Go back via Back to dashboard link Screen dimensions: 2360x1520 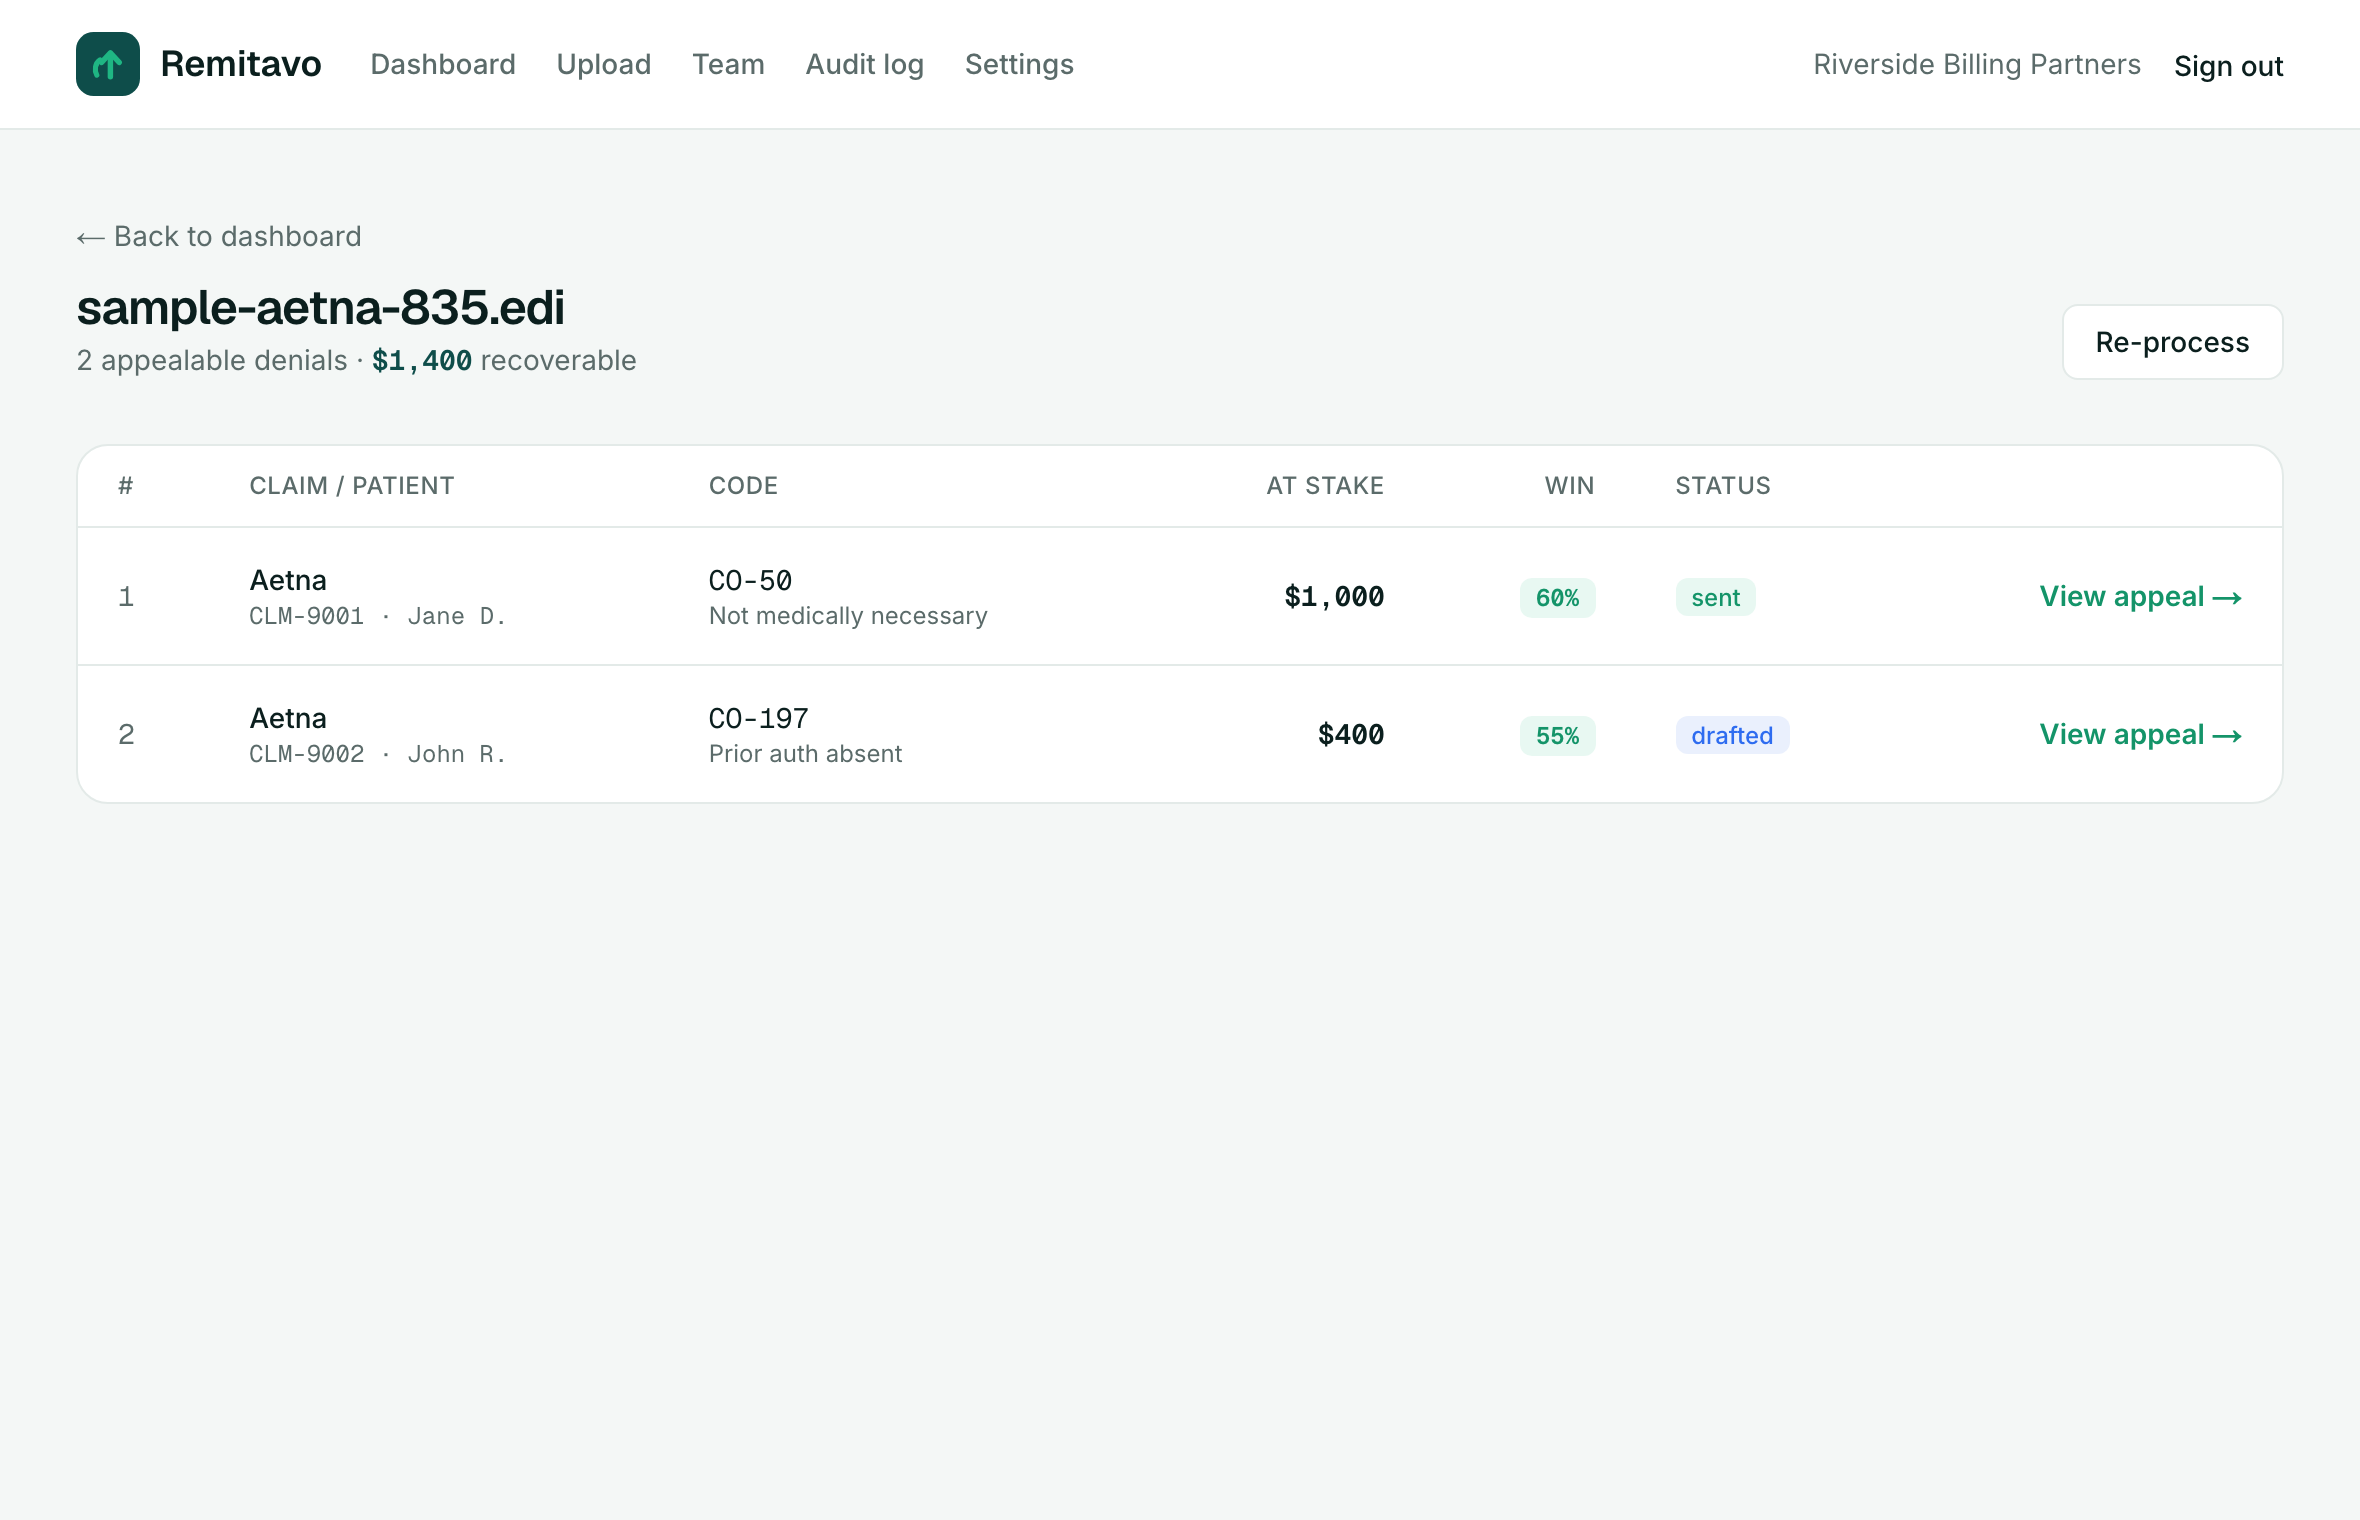click(219, 236)
